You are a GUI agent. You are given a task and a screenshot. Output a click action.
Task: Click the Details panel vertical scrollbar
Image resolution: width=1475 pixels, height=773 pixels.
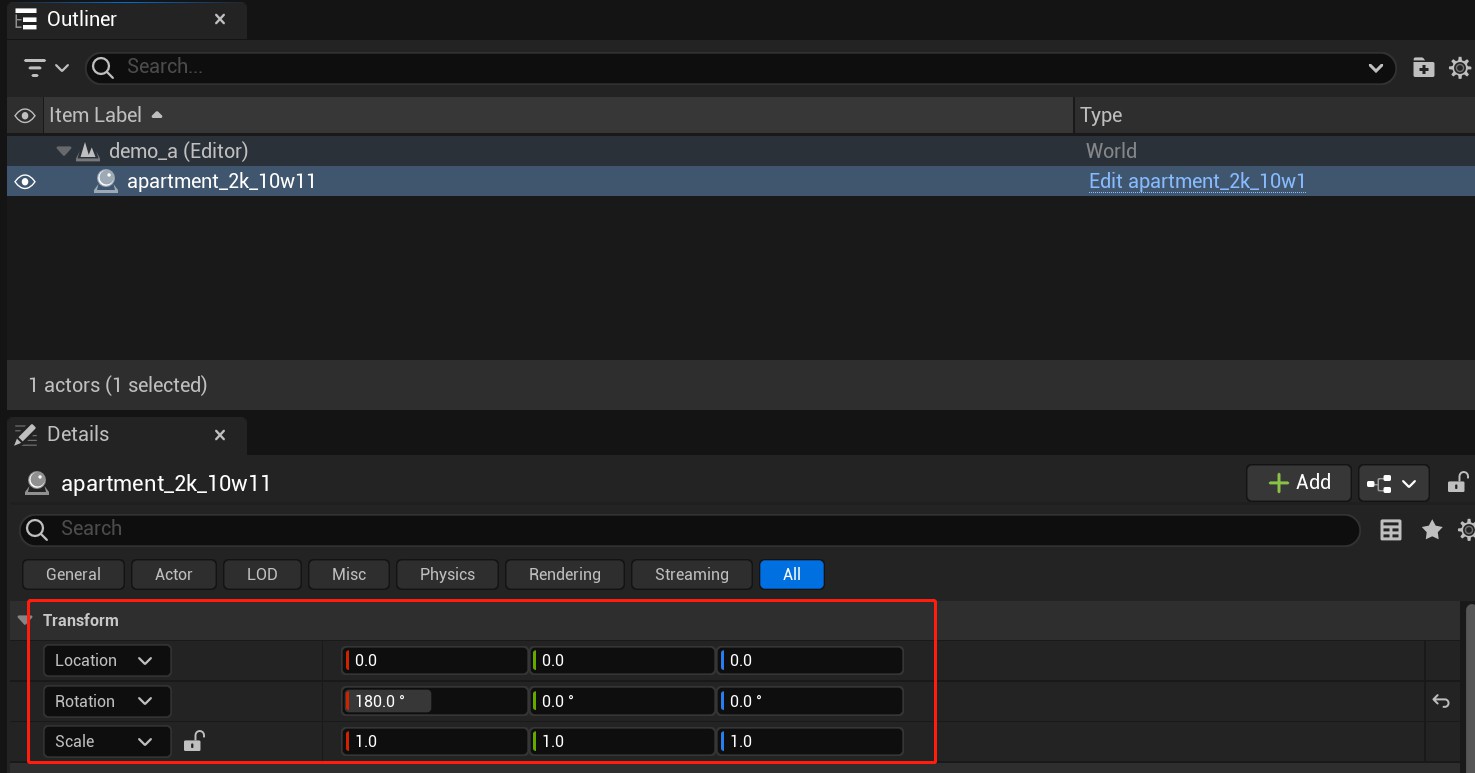(x=1469, y=687)
